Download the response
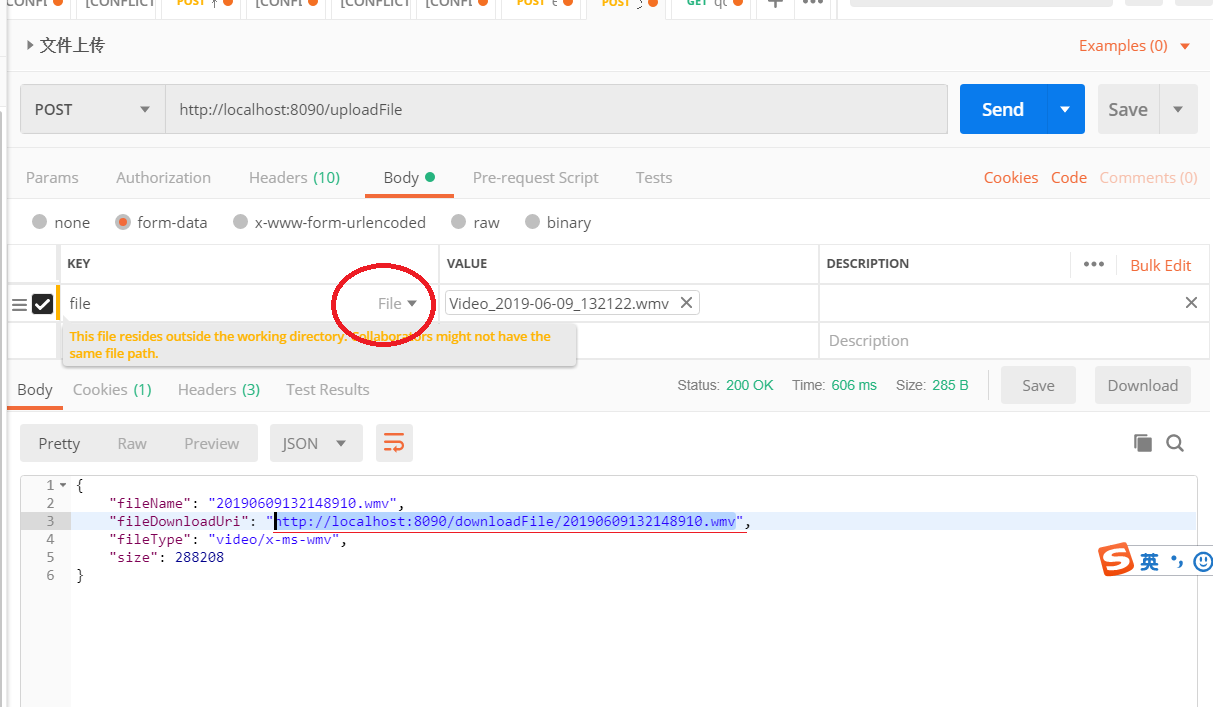This screenshot has height=707, width=1213. click(1143, 385)
